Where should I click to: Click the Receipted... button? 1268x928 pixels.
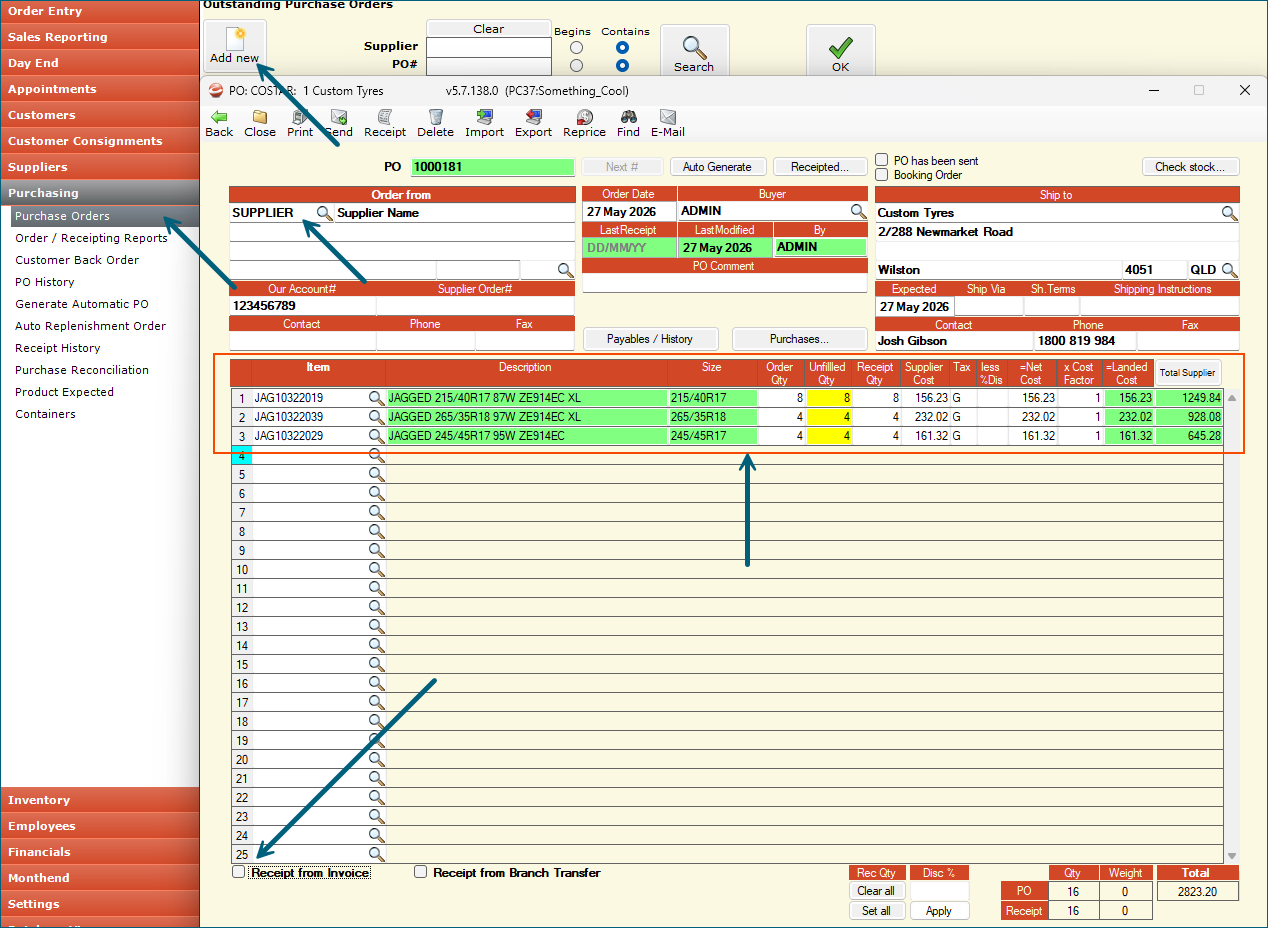coord(820,167)
